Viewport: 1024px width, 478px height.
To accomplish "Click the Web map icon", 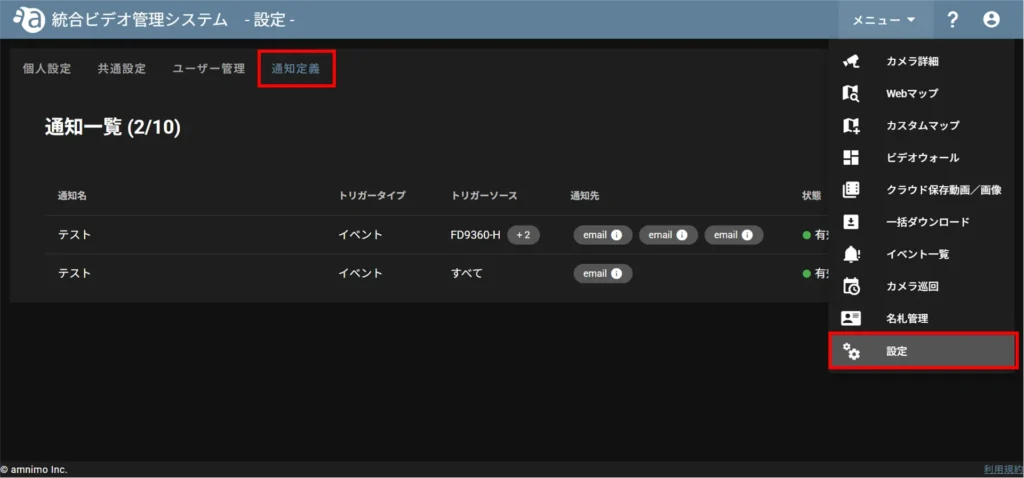I will click(x=851, y=94).
